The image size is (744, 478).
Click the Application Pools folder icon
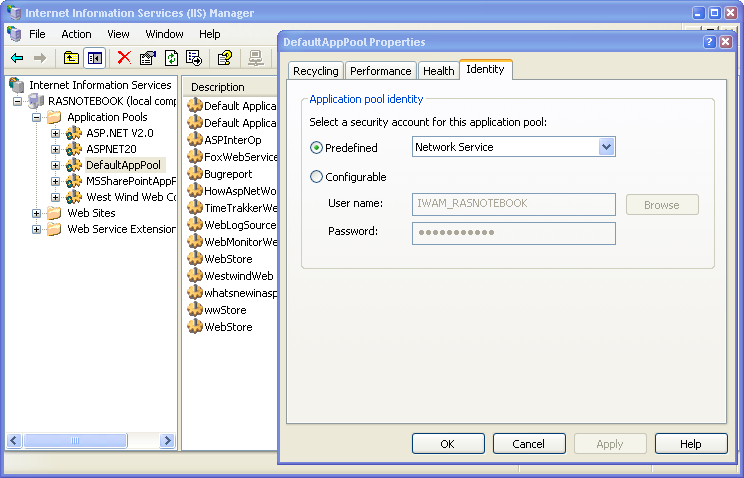[54, 117]
